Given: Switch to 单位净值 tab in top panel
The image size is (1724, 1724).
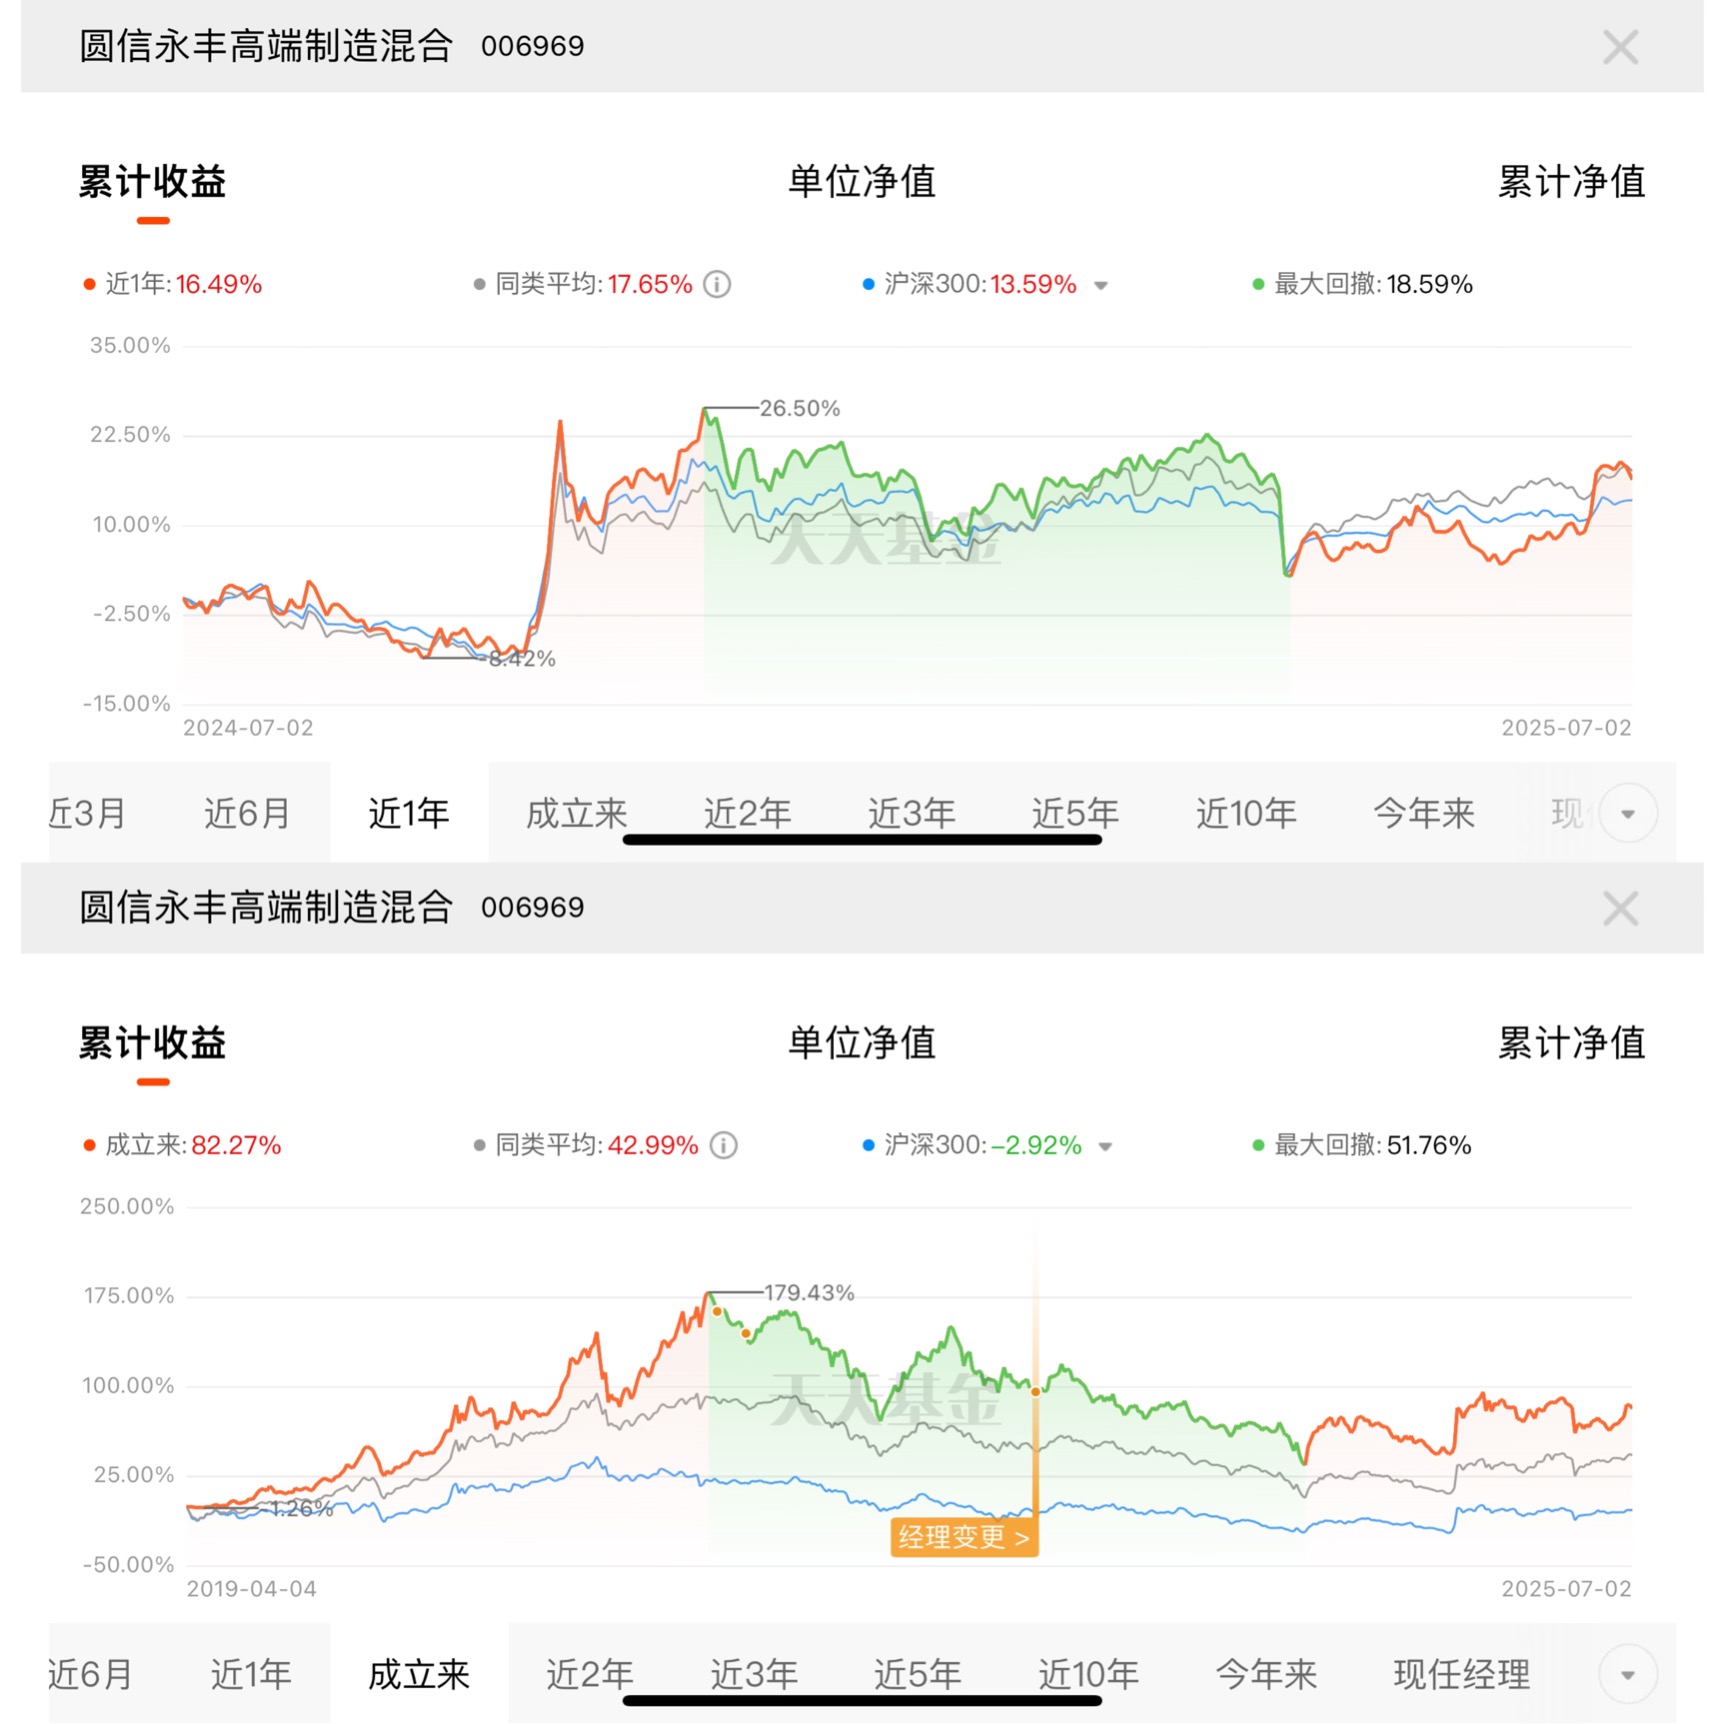Looking at the screenshot, I should [x=861, y=182].
